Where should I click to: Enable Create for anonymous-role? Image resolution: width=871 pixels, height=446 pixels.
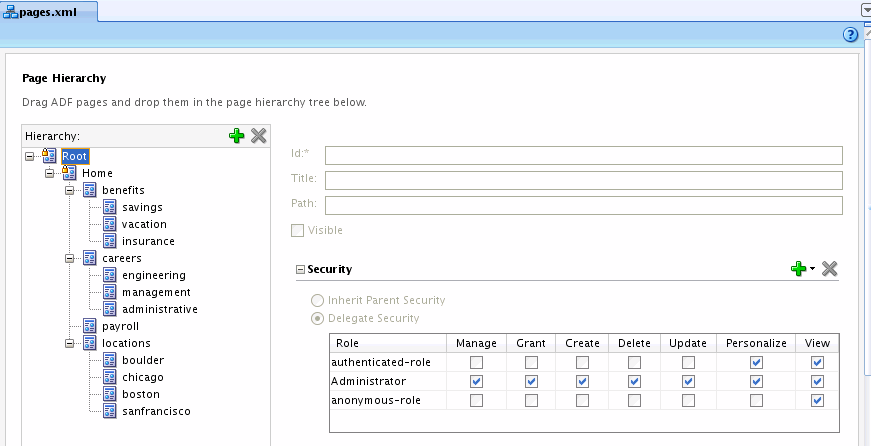click(x=582, y=400)
